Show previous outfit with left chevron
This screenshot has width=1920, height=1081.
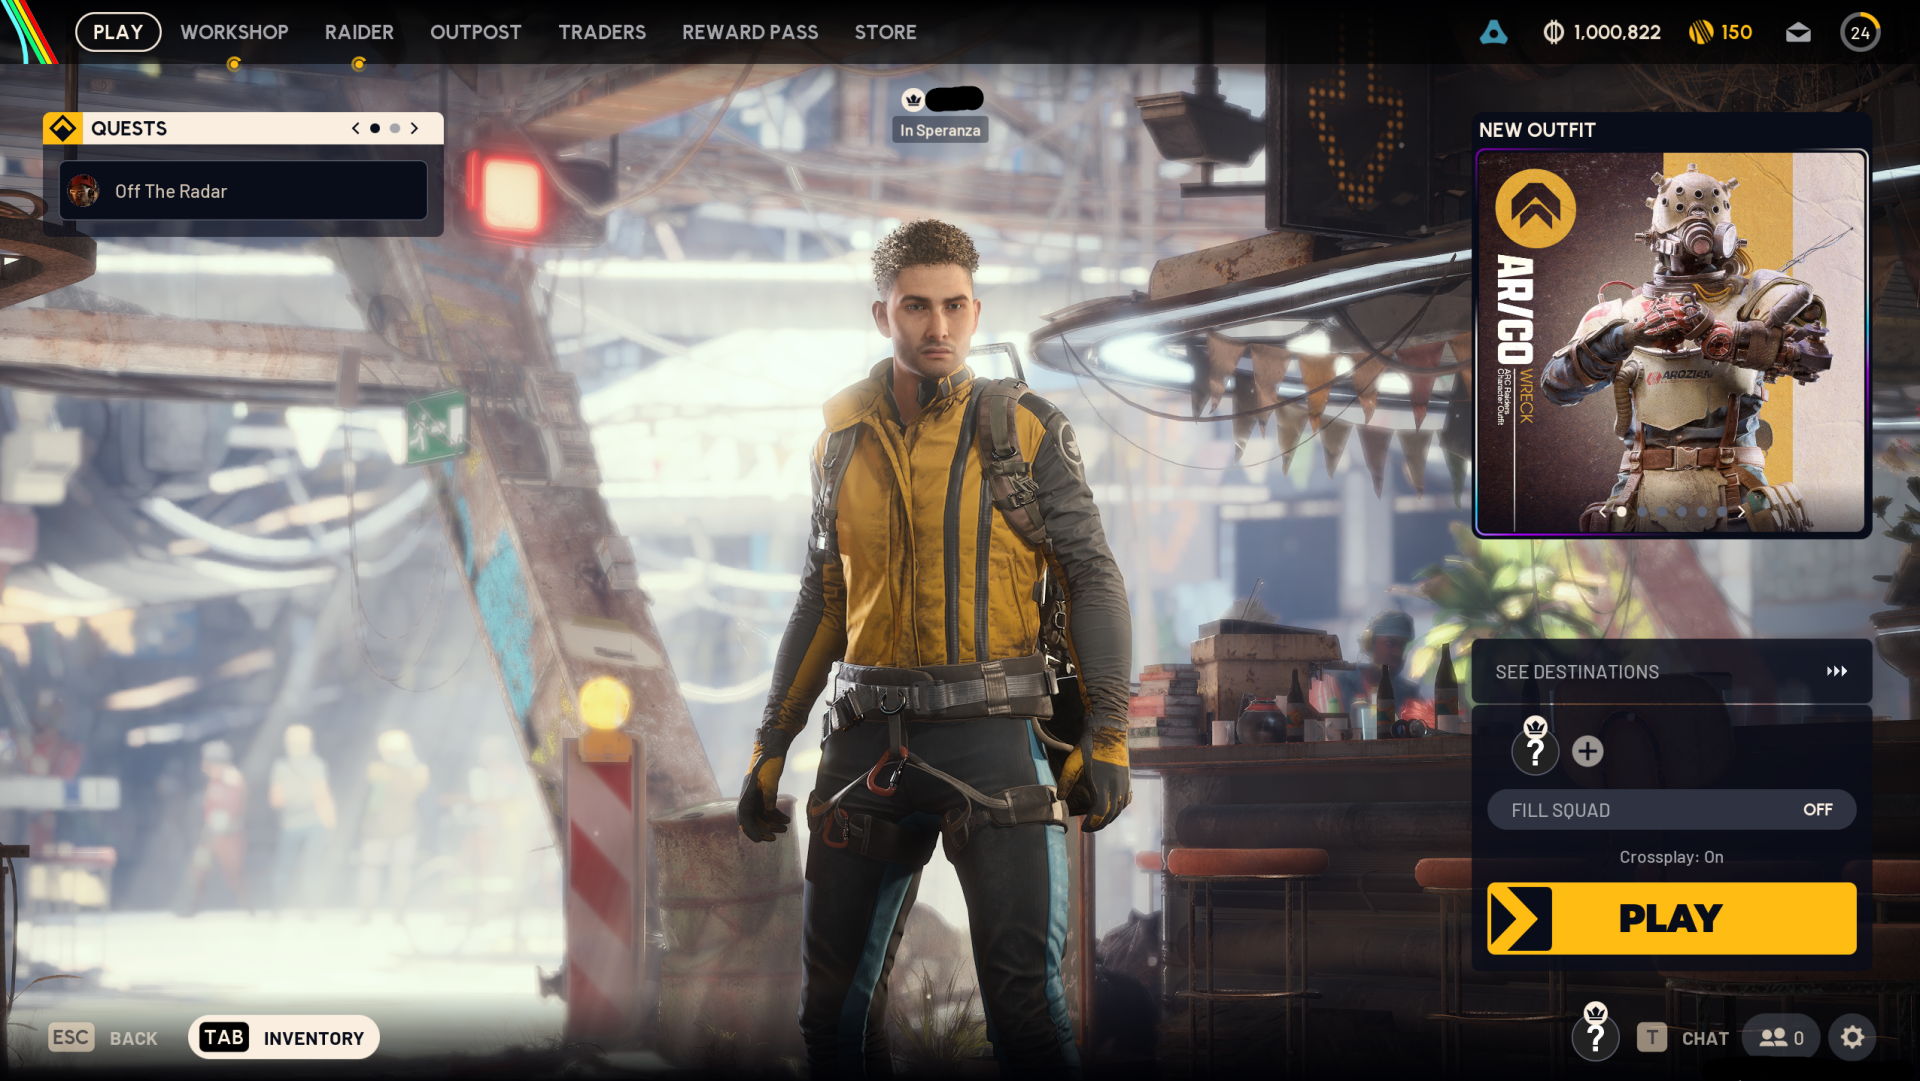(1602, 511)
